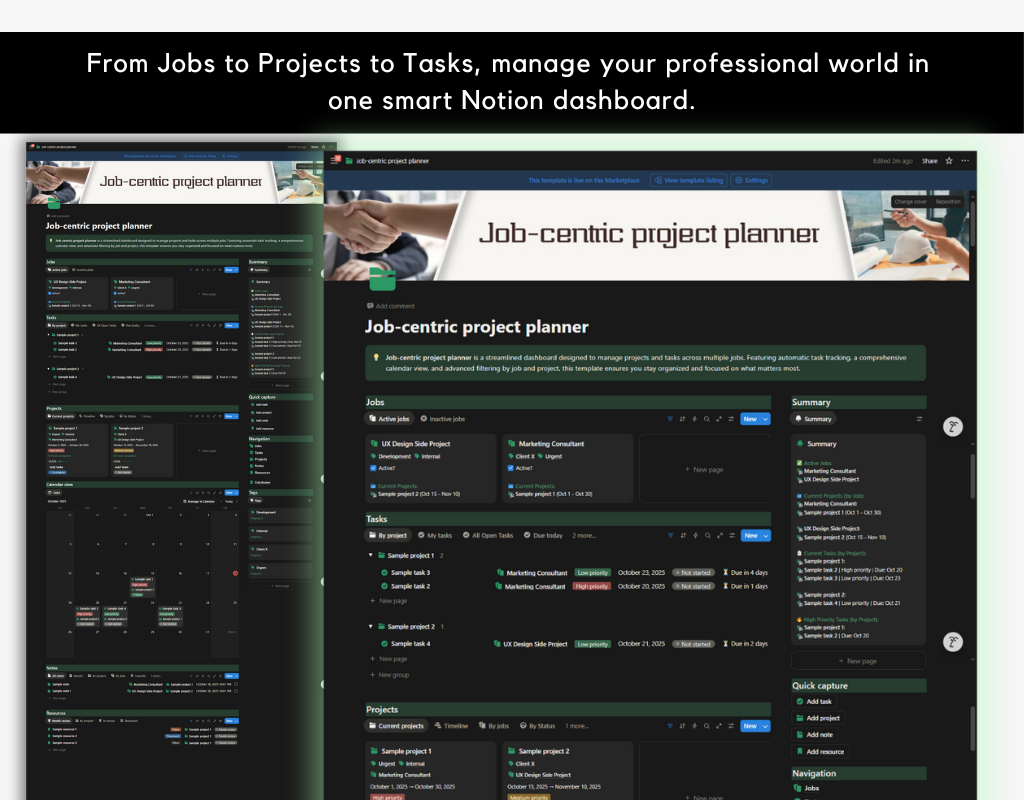Viewport: 1024px width, 800px height.
Task: Switch to the Due today tab
Action: point(543,536)
